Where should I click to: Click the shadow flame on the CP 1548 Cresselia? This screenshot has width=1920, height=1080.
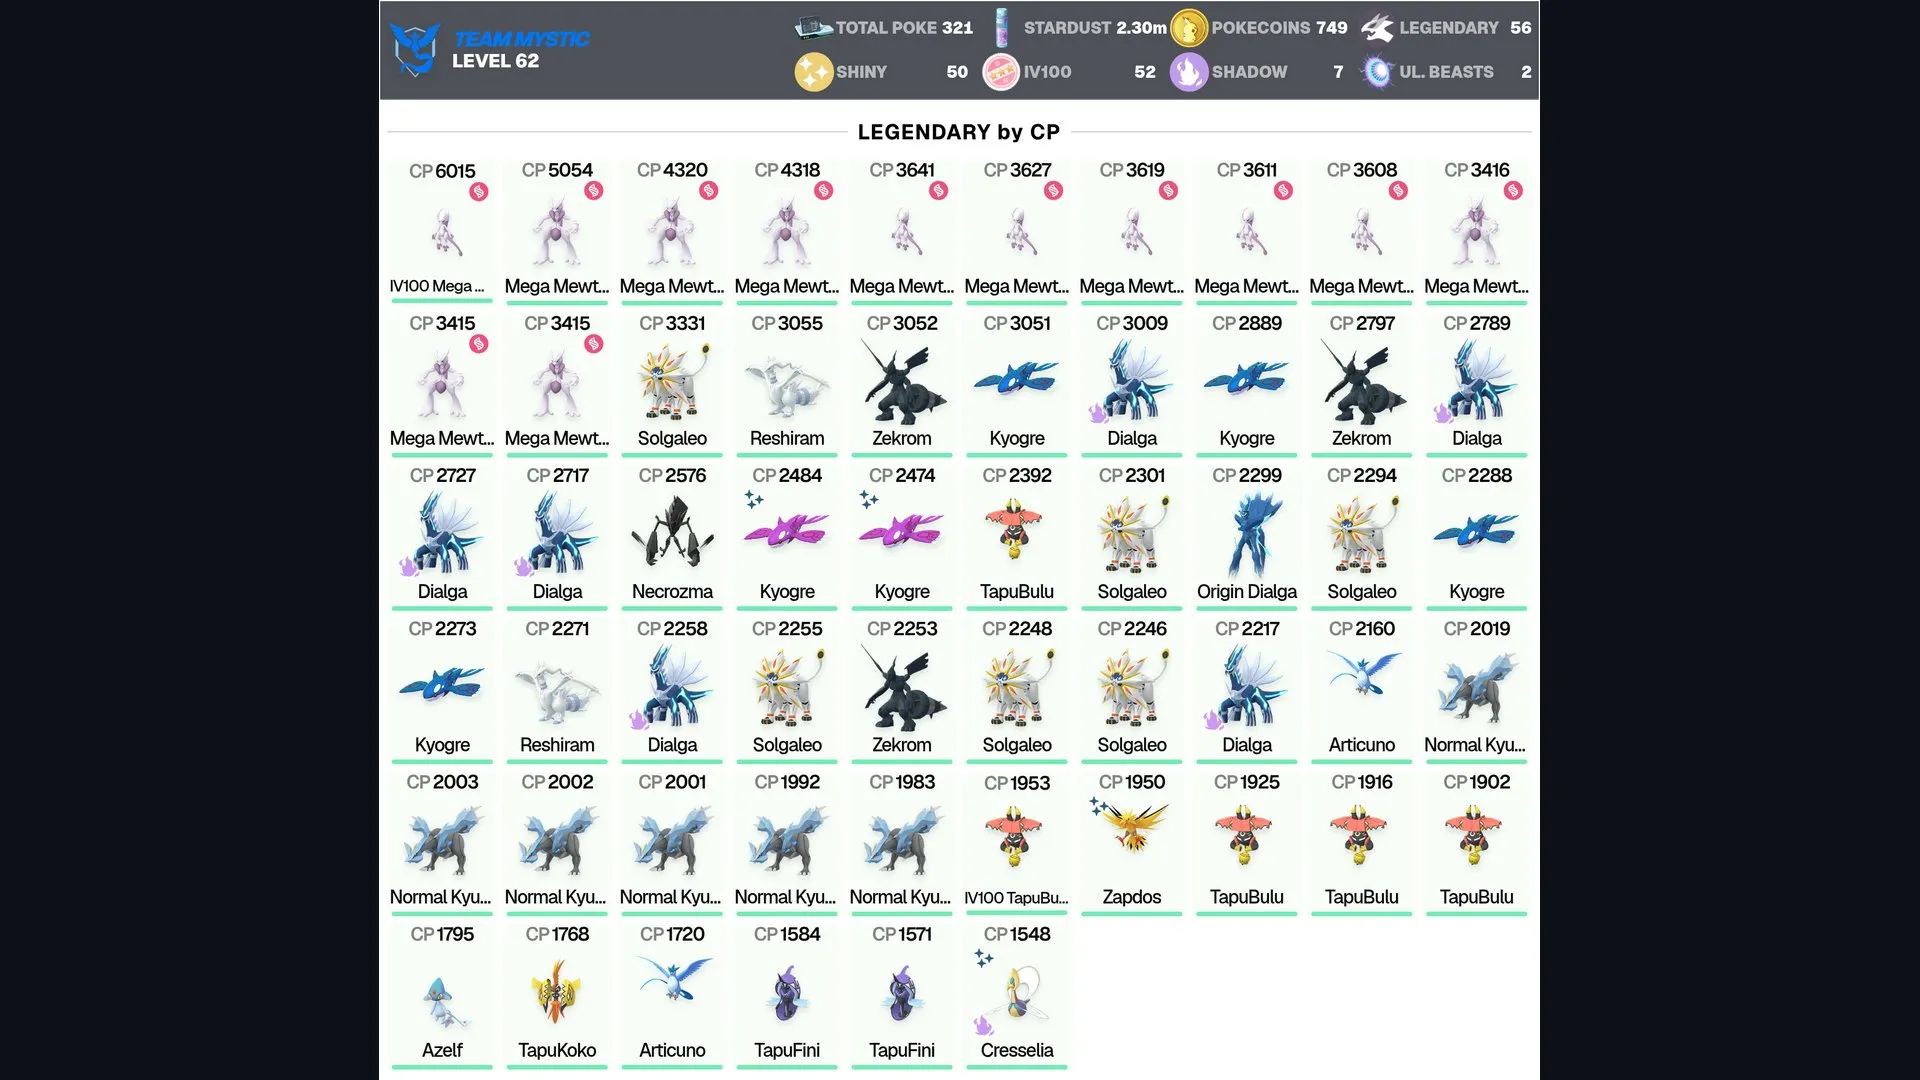point(983,1025)
